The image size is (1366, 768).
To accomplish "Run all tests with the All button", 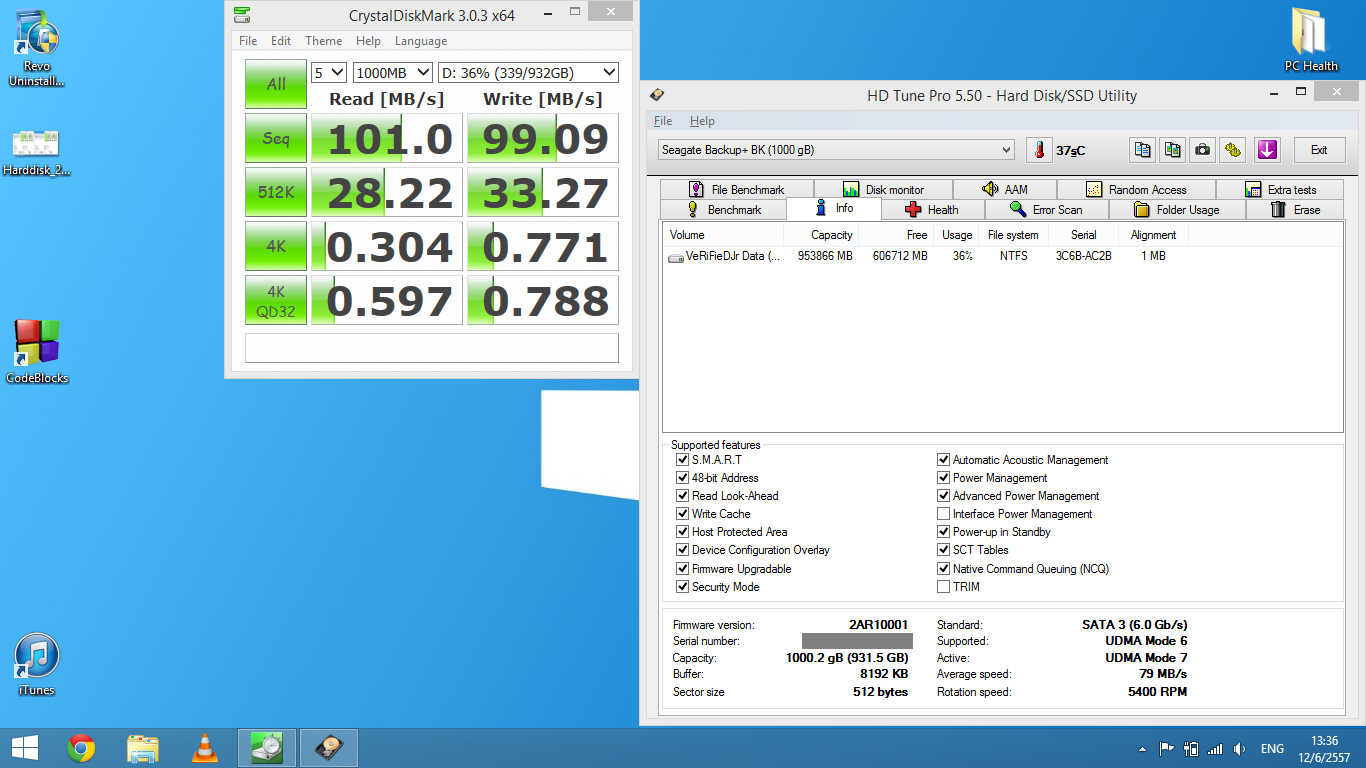I will tap(276, 85).
